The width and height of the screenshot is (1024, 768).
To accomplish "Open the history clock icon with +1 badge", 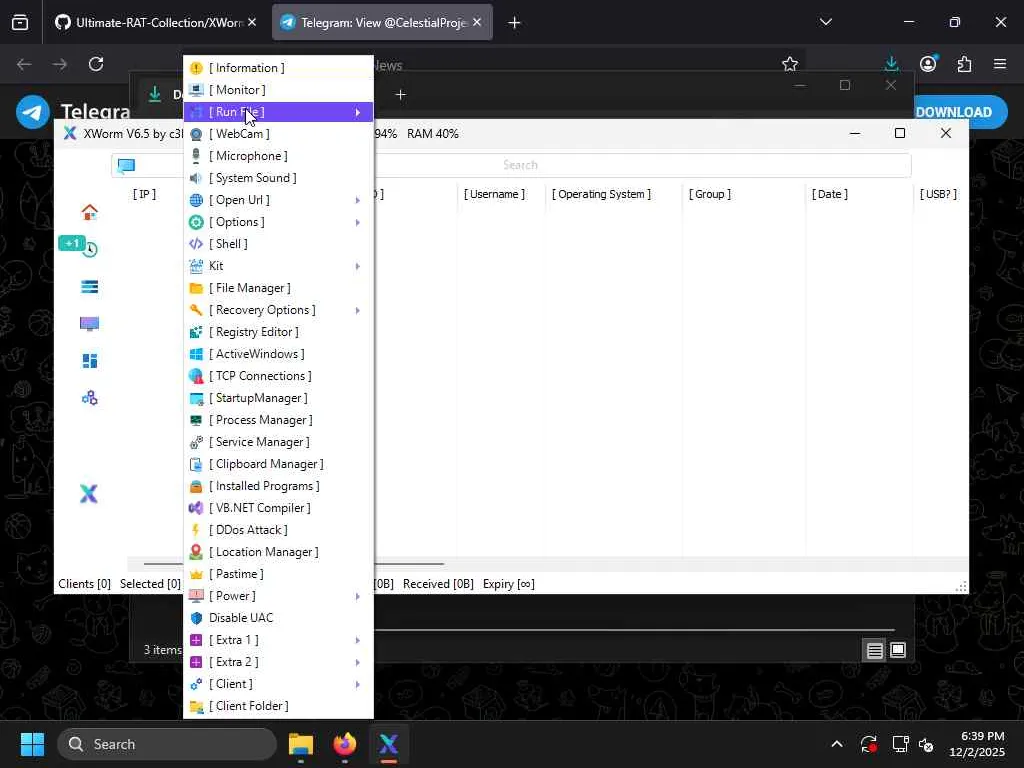I will [89, 249].
